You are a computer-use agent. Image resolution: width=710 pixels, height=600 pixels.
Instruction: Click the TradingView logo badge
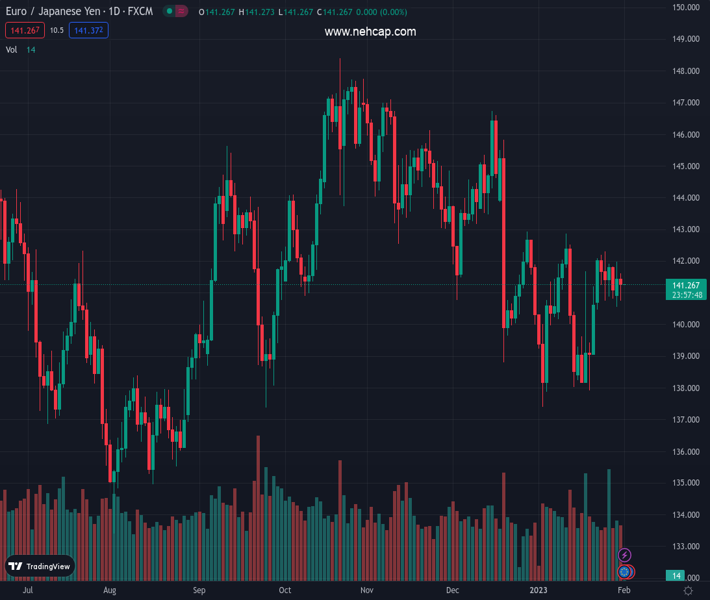(x=40, y=566)
